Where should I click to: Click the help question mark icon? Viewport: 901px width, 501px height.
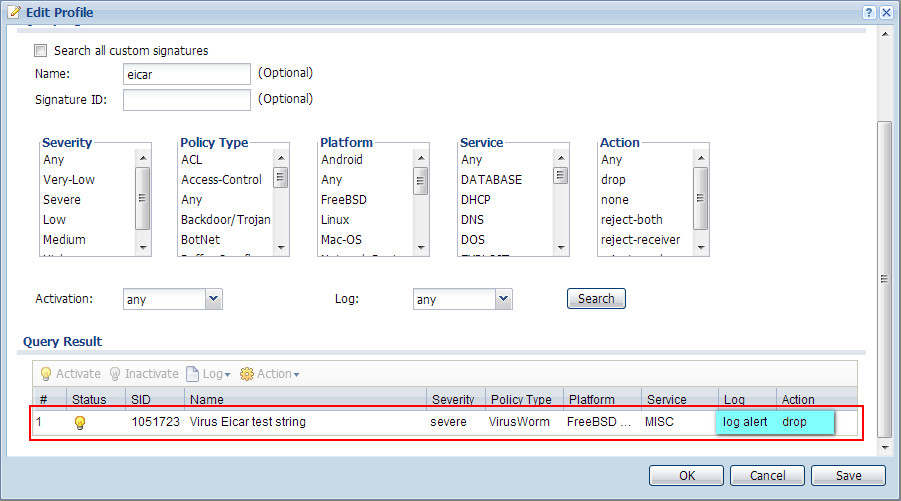[869, 10]
